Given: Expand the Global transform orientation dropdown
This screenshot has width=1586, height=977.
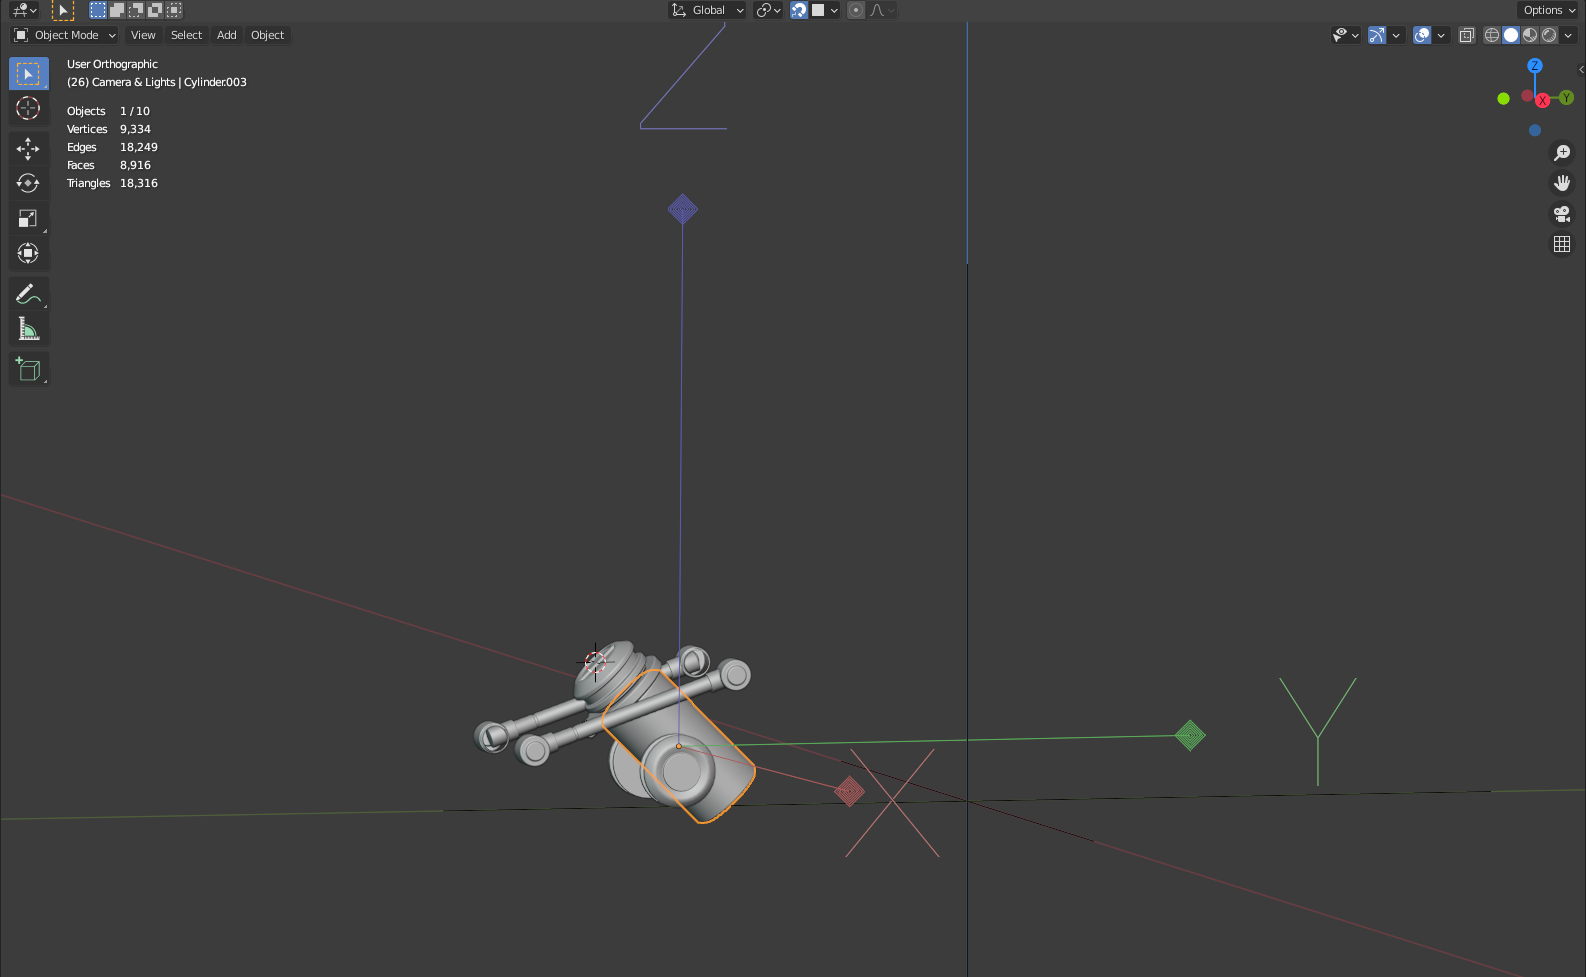Looking at the screenshot, I should (x=708, y=10).
